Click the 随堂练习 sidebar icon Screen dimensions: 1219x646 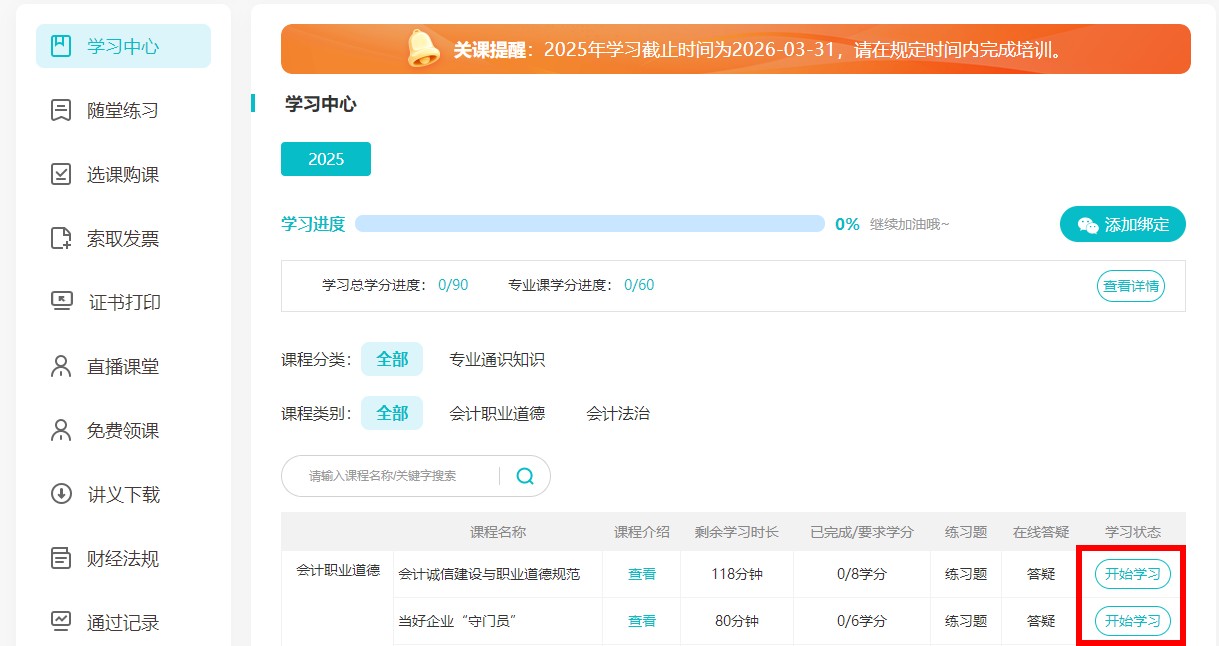coord(61,110)
